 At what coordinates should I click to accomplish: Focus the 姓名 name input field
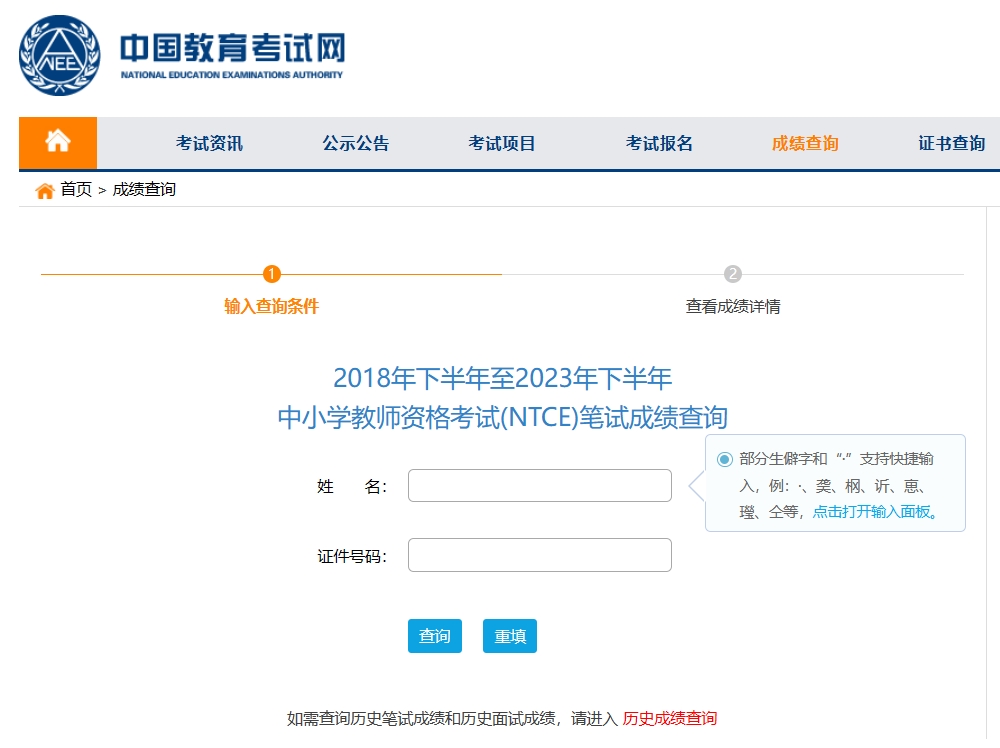(539, 486)
